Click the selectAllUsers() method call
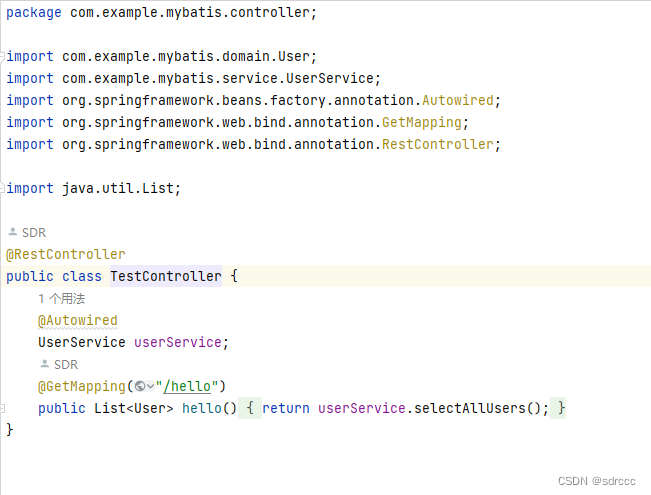 pos(477,408)
